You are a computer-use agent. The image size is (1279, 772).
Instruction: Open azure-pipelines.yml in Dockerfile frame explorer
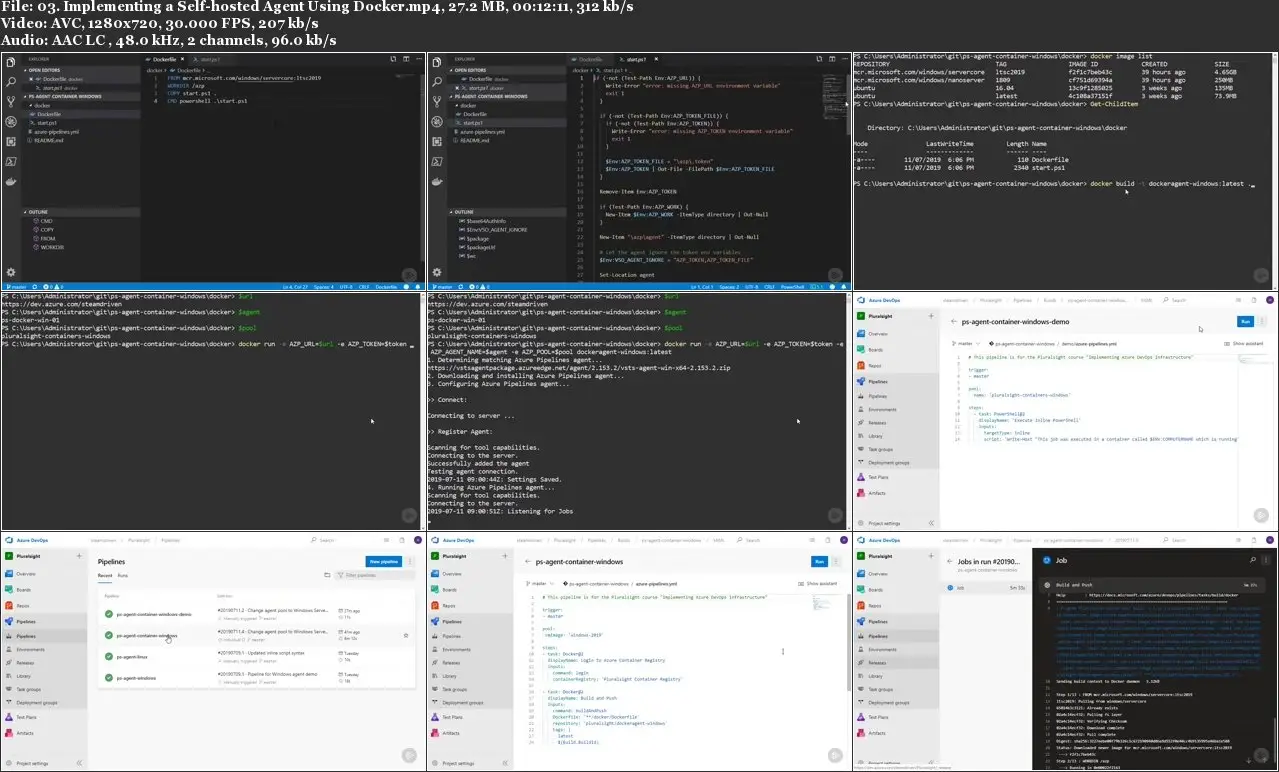pyautogui.click(x=55, y=132)
